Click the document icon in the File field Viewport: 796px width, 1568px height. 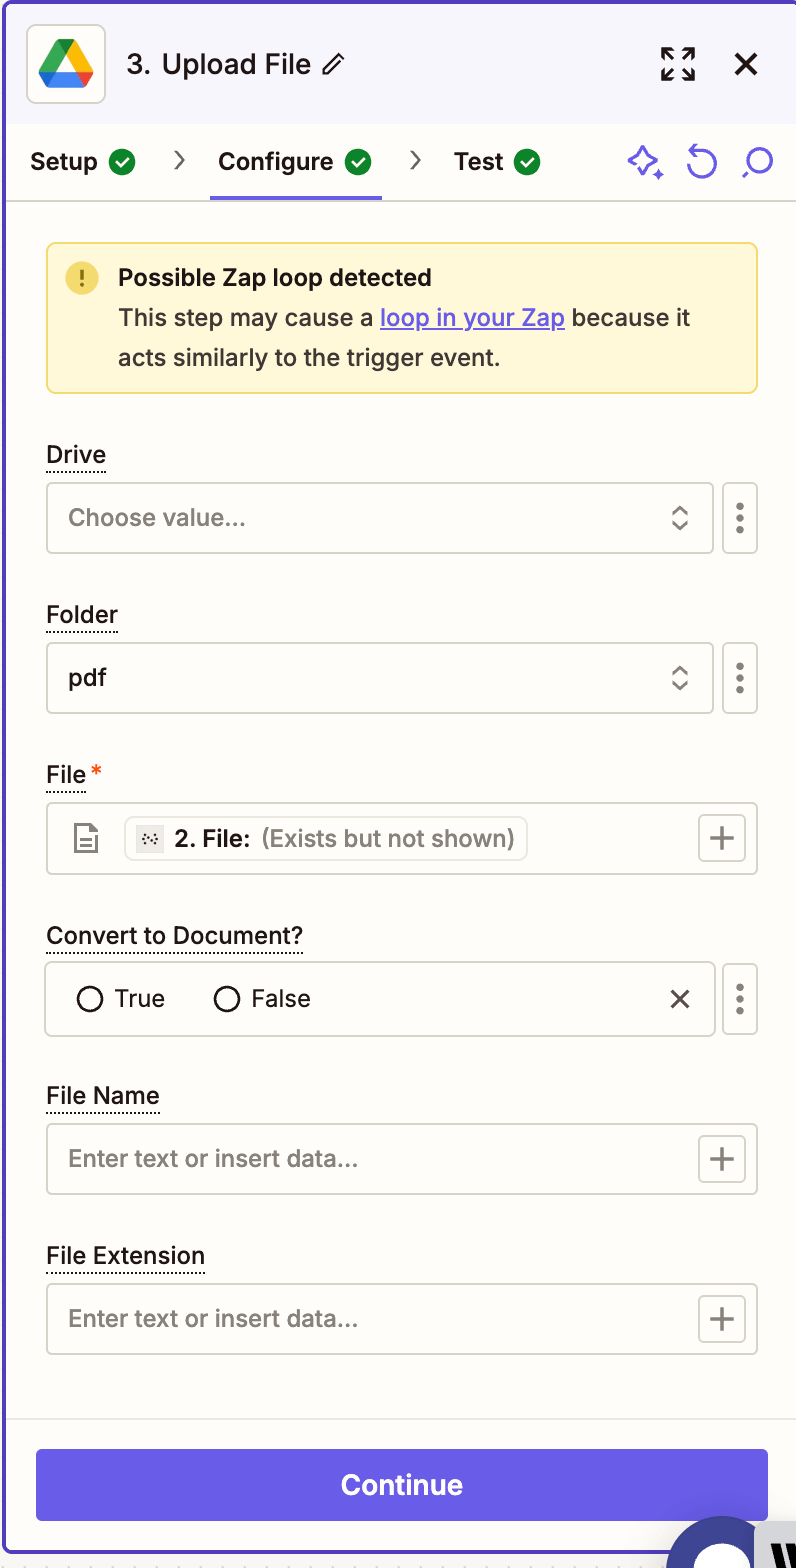click(86, 838)
